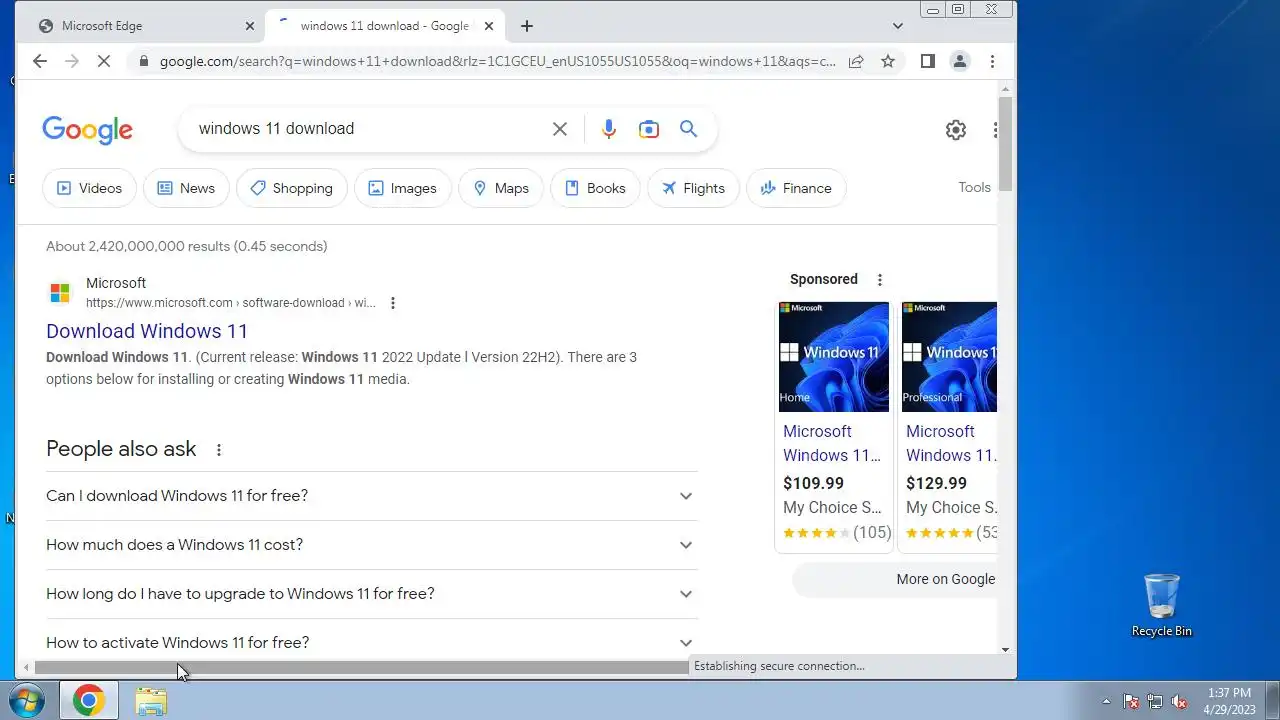Viewport: 1280px width, 720px height.
Task: Filter results by Flights
Action: 693,188
